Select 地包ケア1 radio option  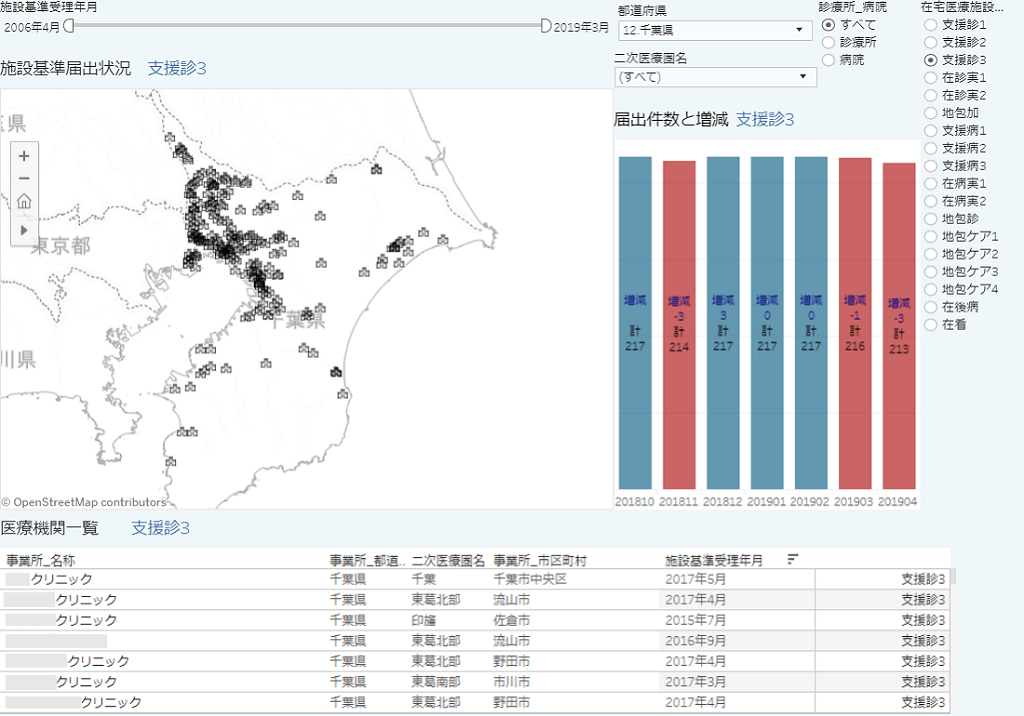pyautogui.click(x=931, y=236)
